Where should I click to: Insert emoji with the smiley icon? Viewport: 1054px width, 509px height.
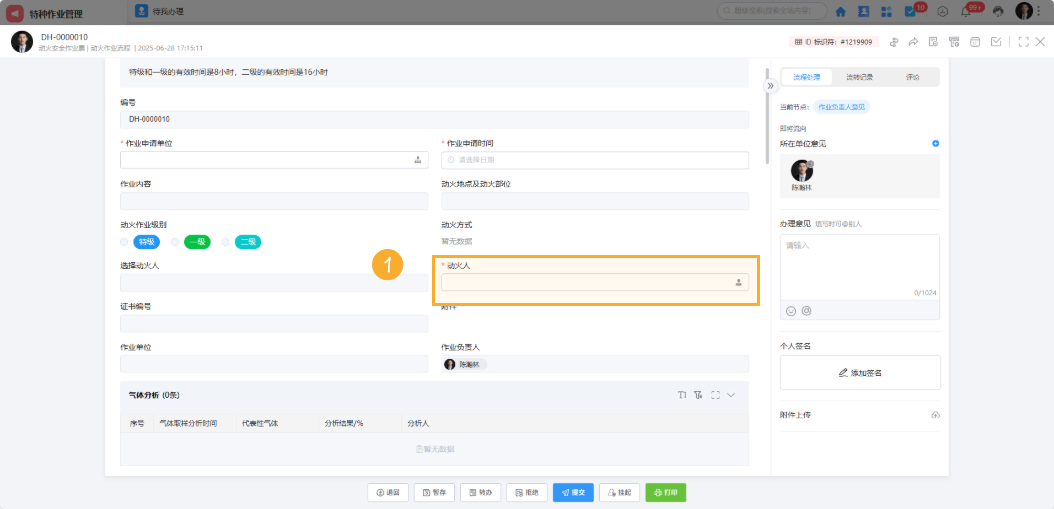pyautogui.click(x=791, y=311)
